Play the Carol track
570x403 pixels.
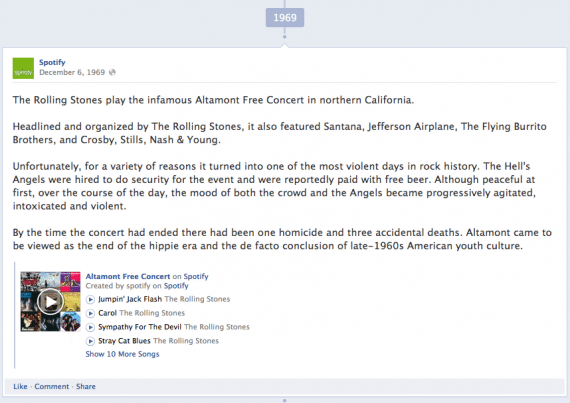[x=90, y=313]
